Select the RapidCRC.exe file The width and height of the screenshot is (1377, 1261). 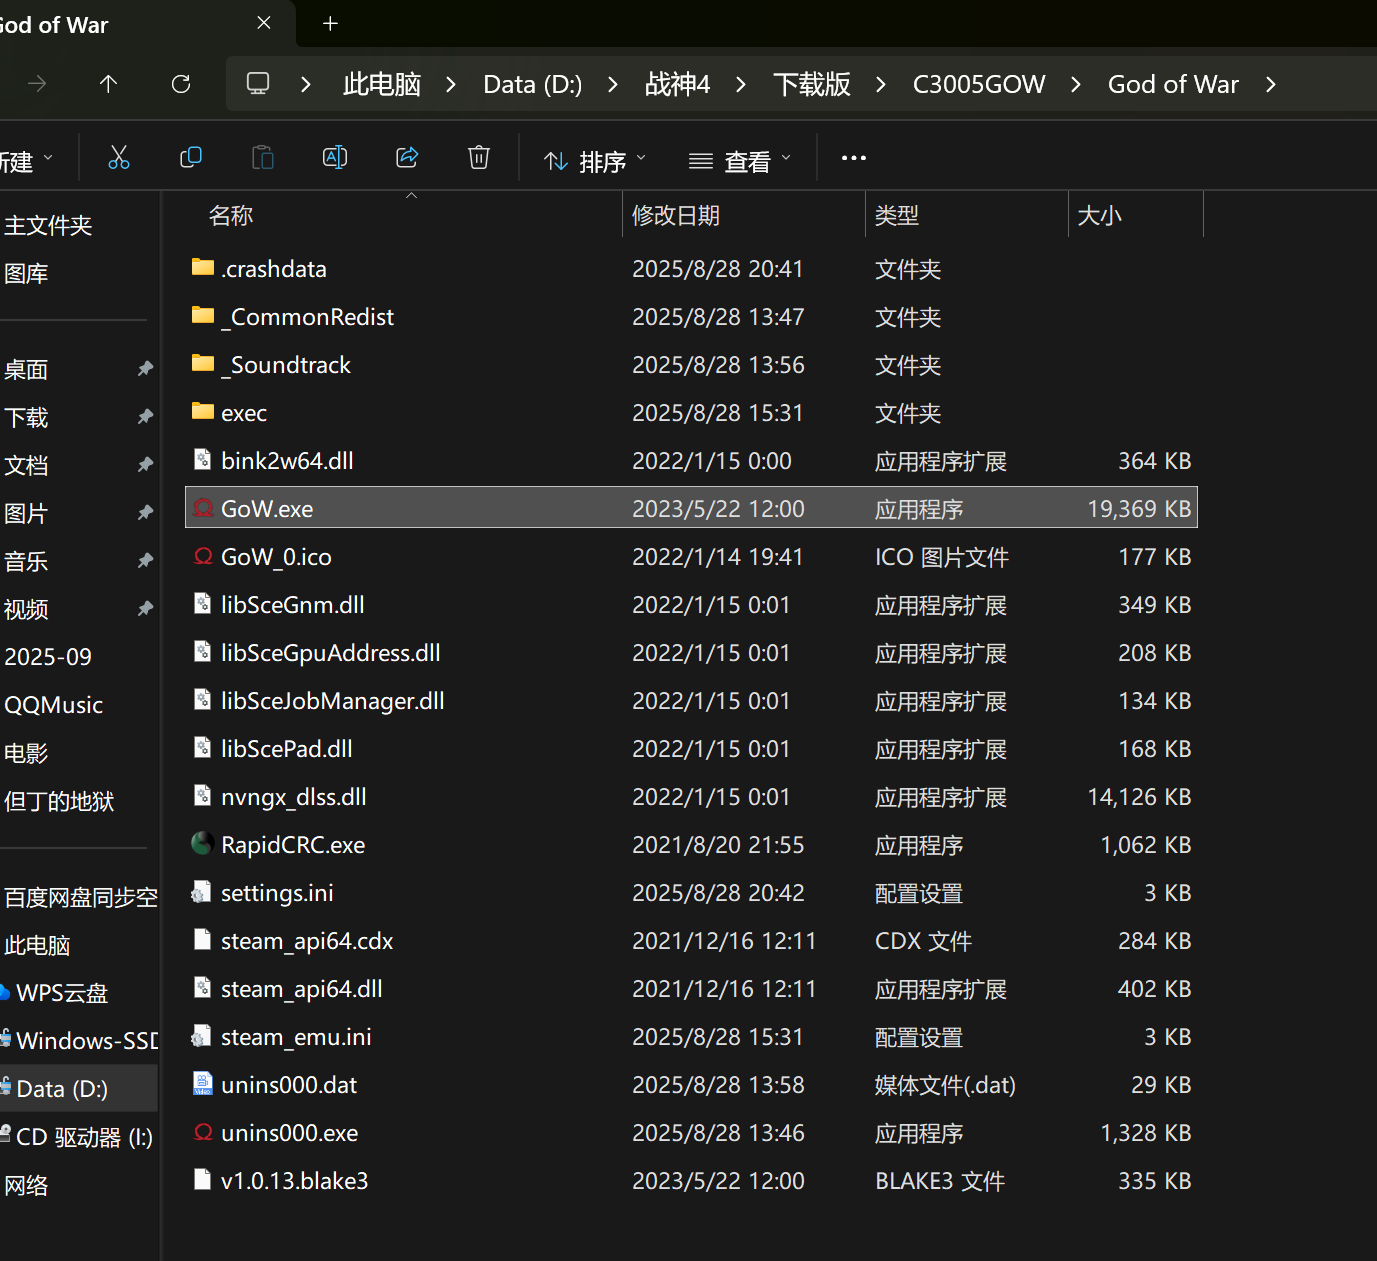[293, 845]
